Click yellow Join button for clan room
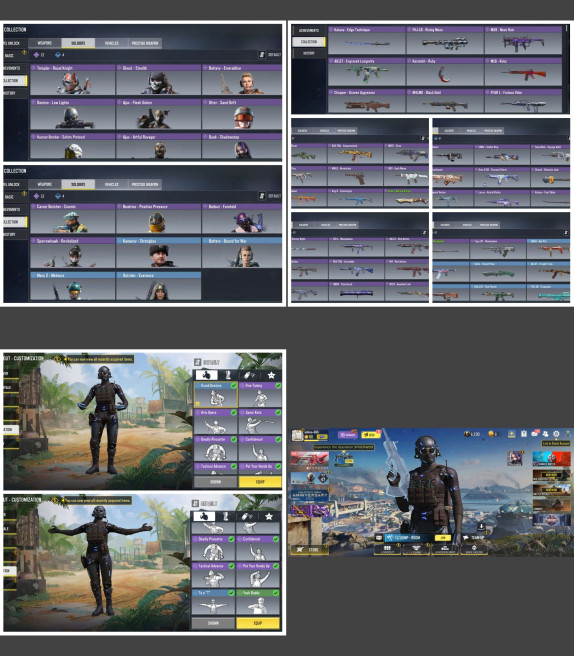 [443, 538]
